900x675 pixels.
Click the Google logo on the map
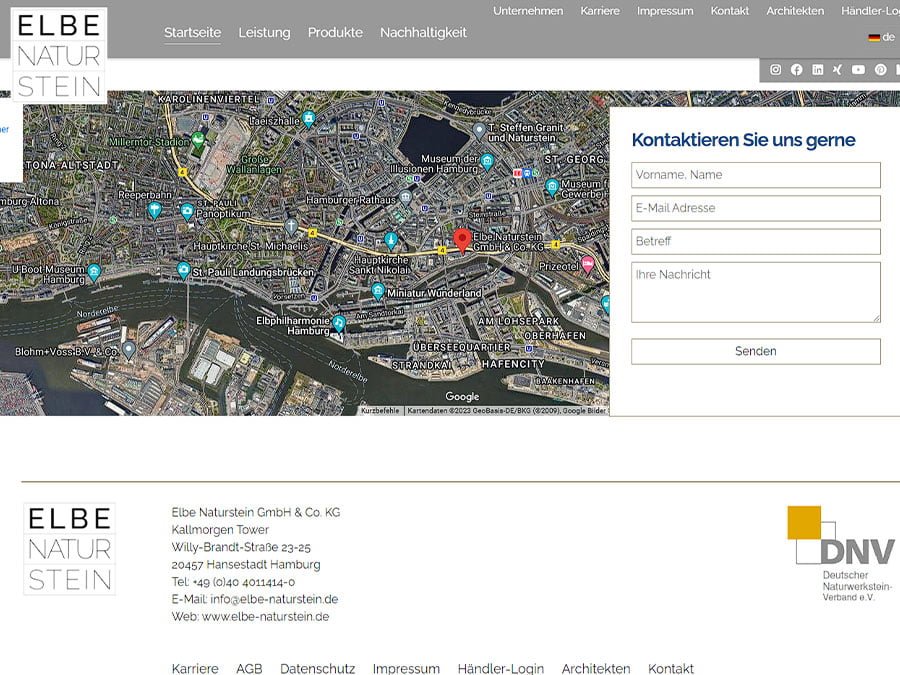462,395
